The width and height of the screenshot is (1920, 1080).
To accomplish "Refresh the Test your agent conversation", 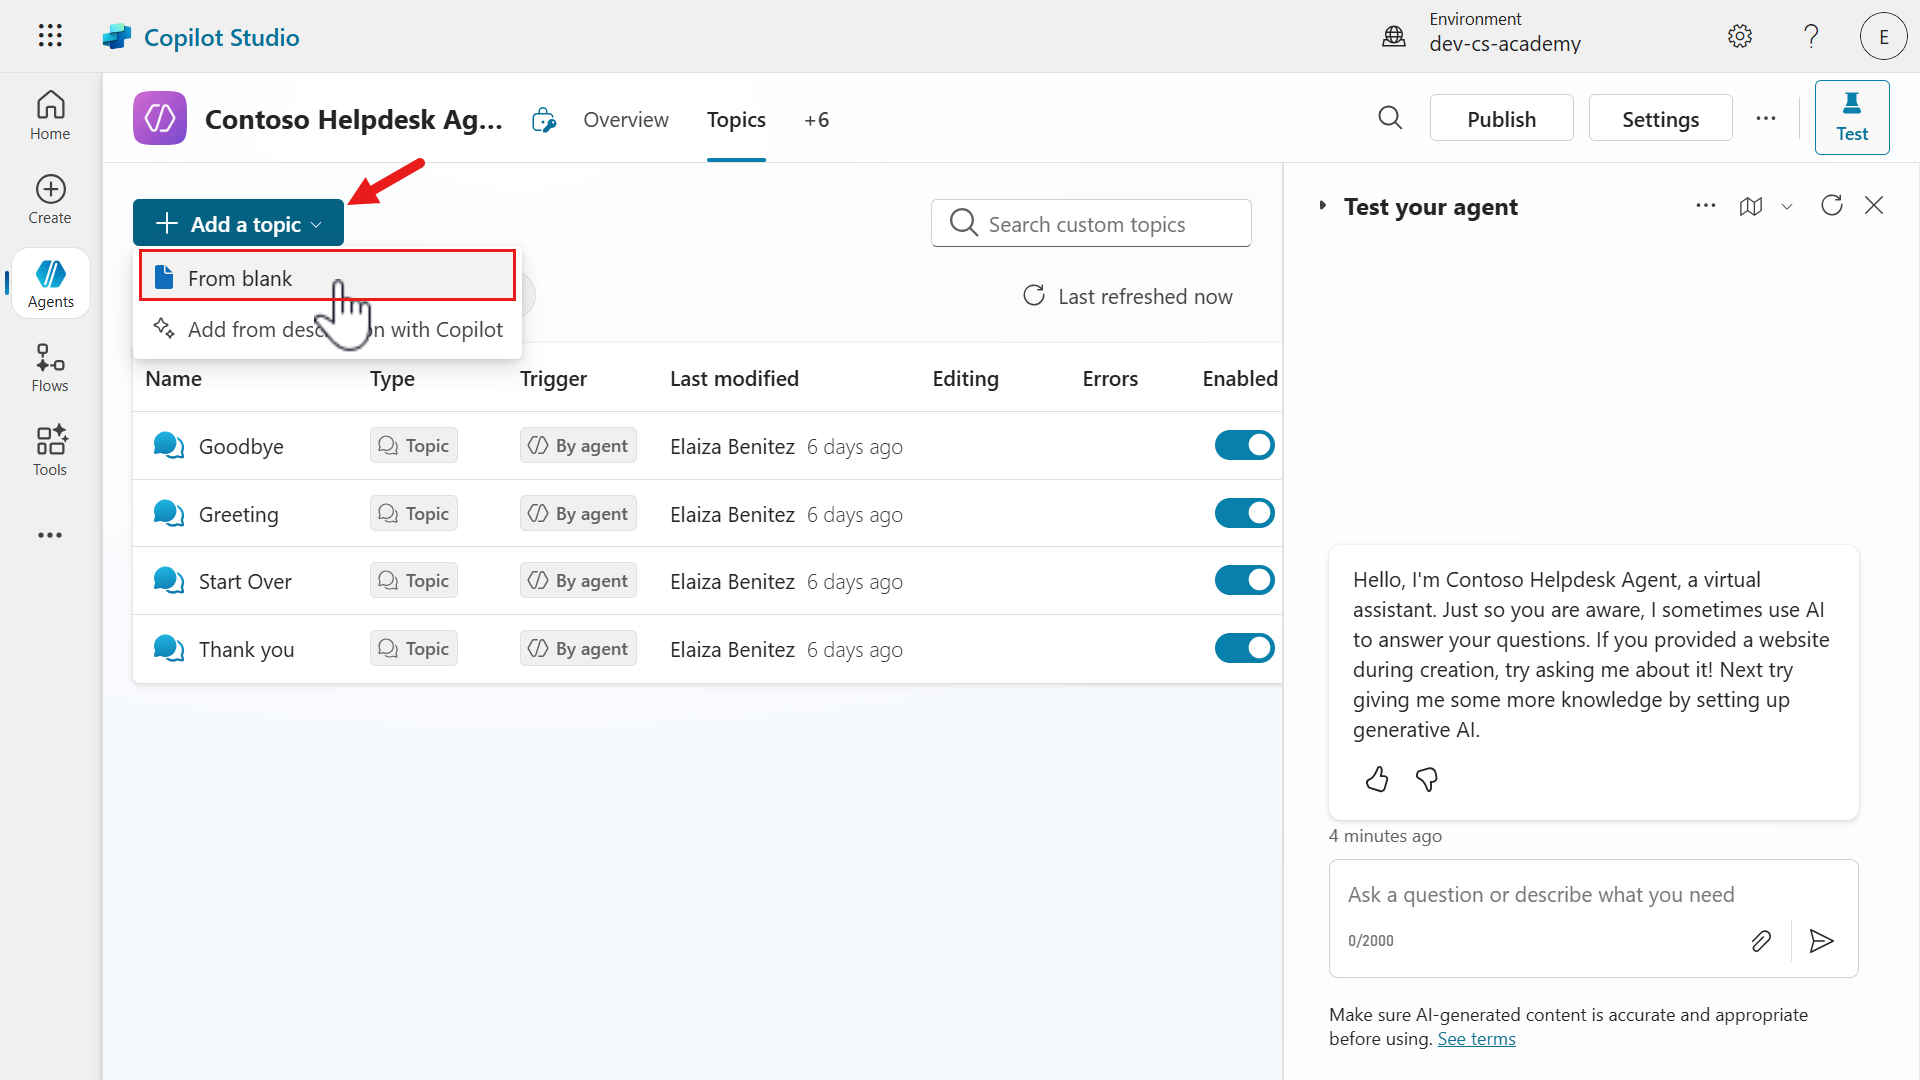I will pyautogui.click(x=1832, y=205).
